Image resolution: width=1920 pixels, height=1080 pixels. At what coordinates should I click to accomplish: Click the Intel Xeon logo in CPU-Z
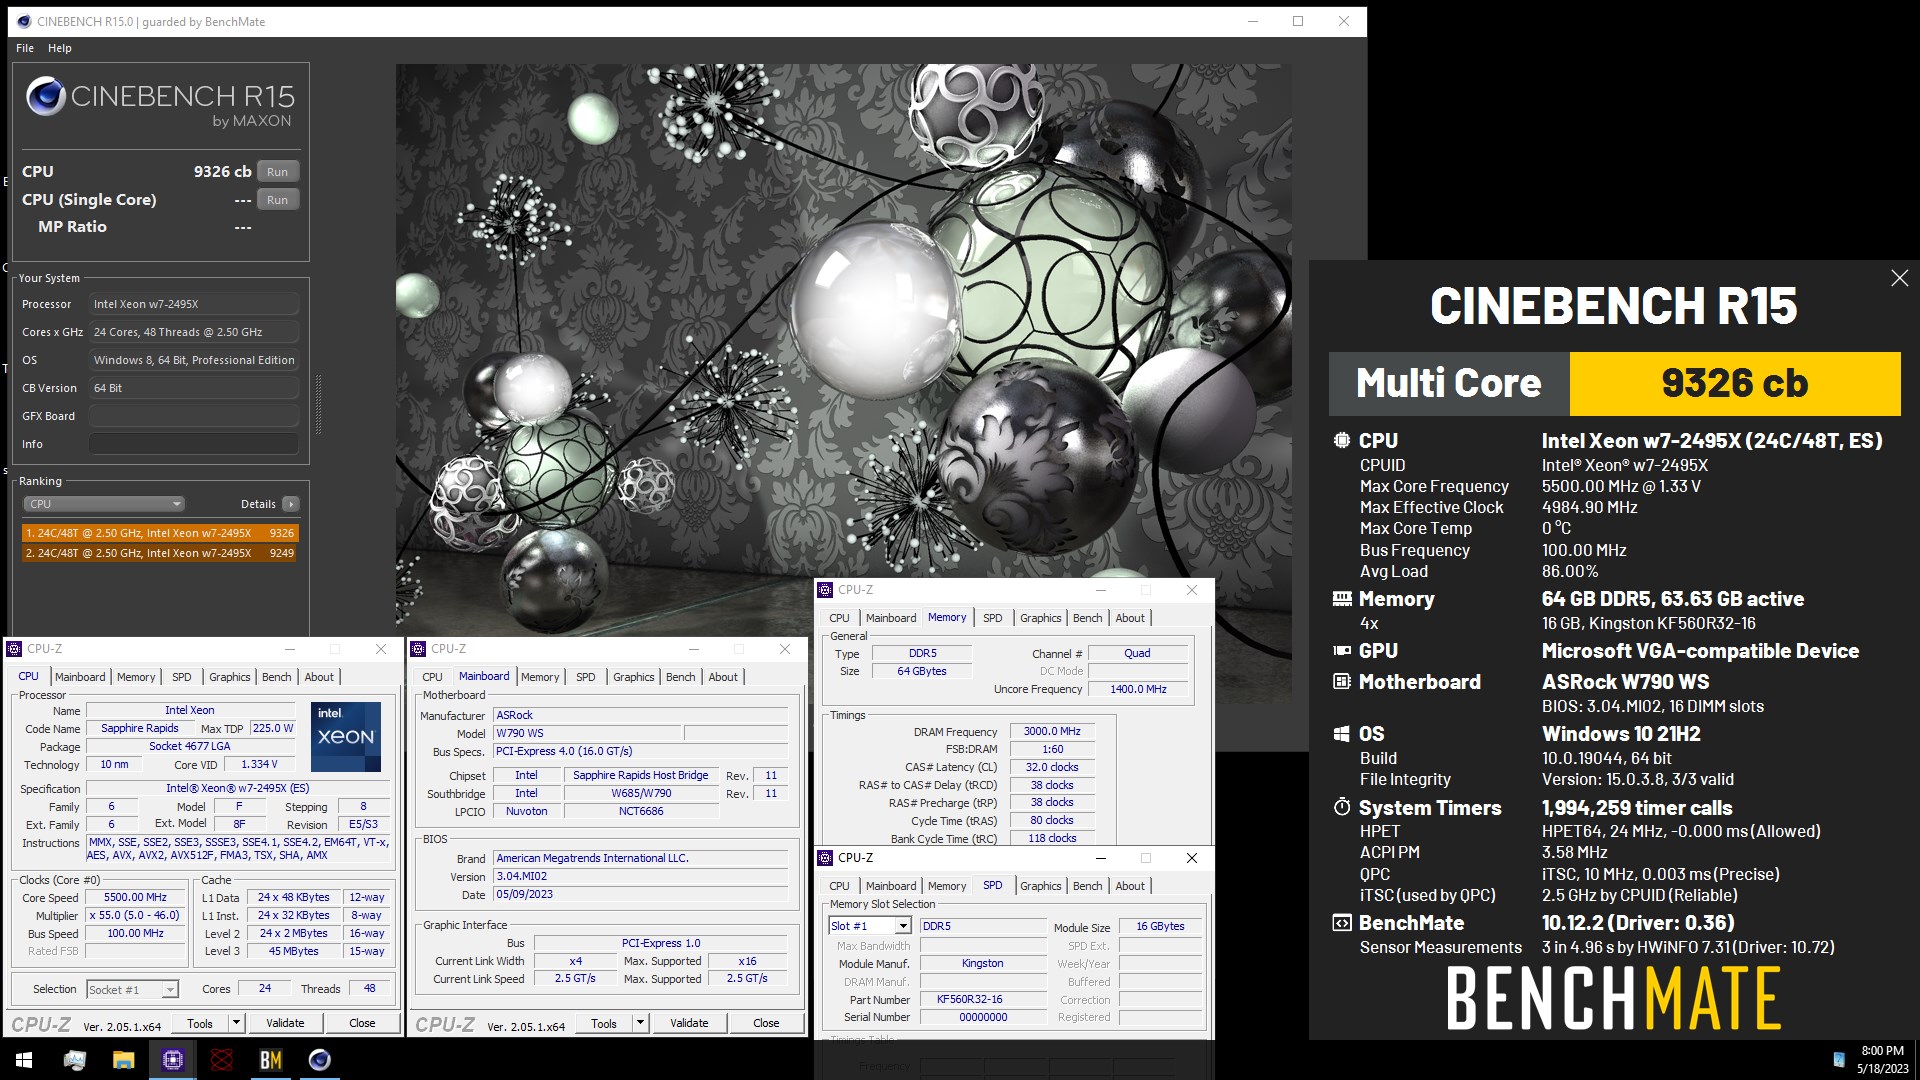click(346, 736)
